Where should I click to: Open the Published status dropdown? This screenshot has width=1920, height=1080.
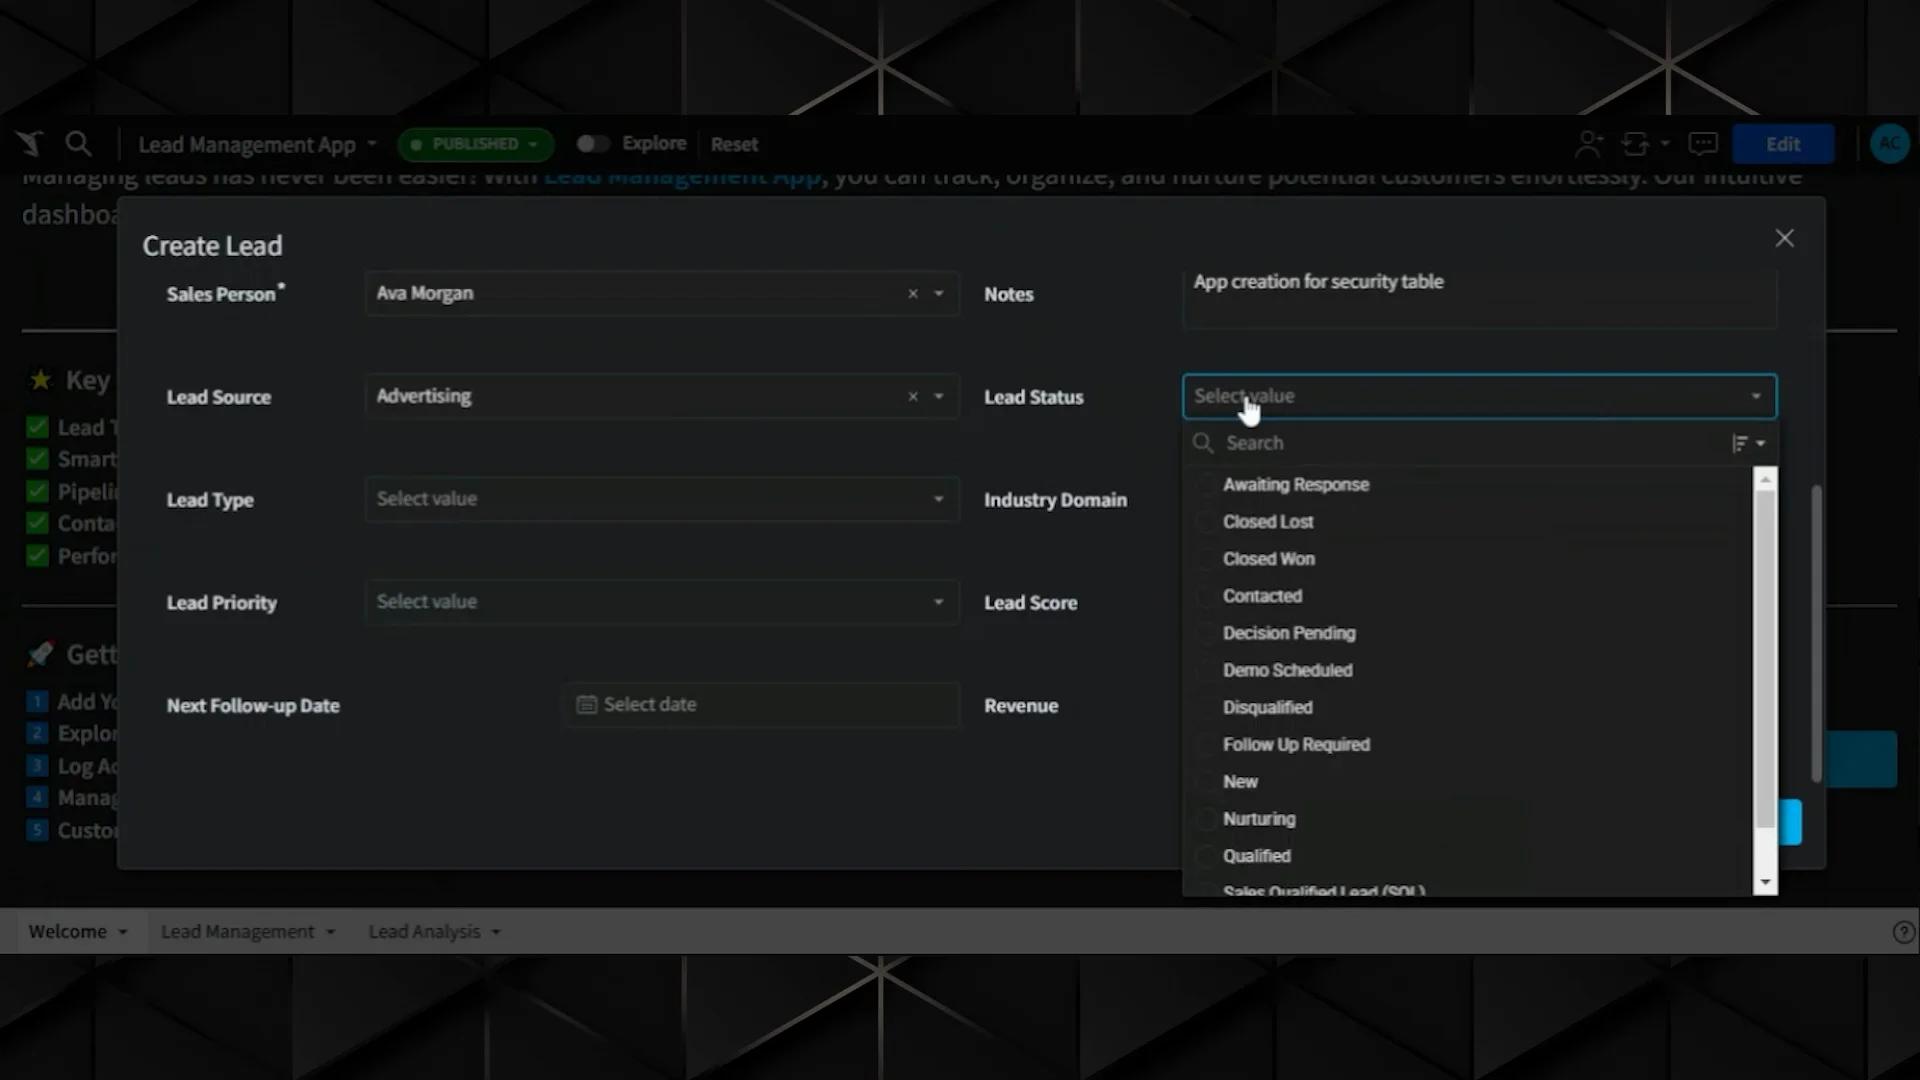[x=475, y=144]
